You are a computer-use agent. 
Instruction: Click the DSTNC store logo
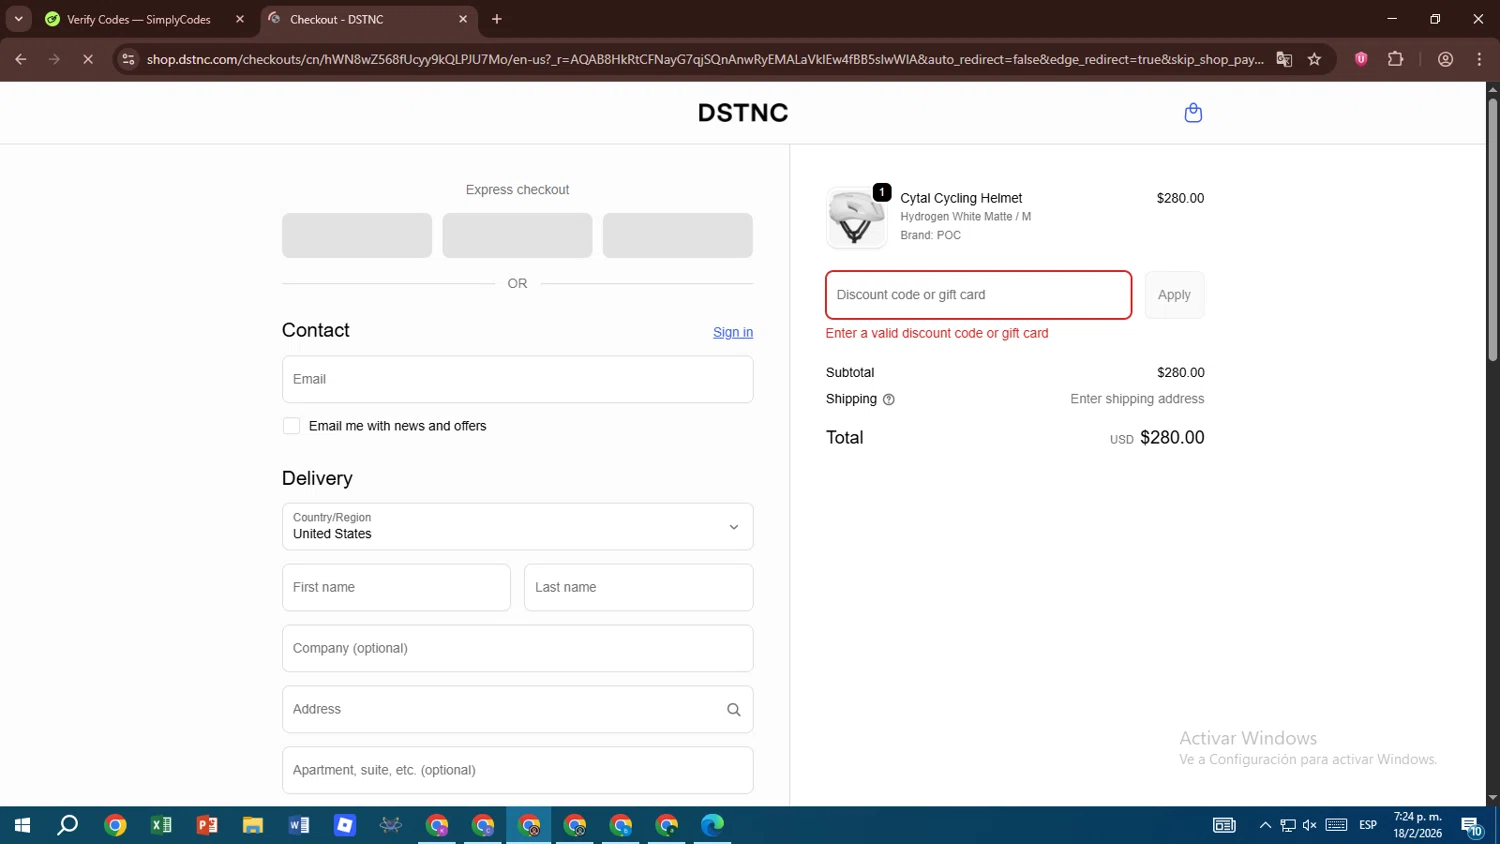[743, 113]
